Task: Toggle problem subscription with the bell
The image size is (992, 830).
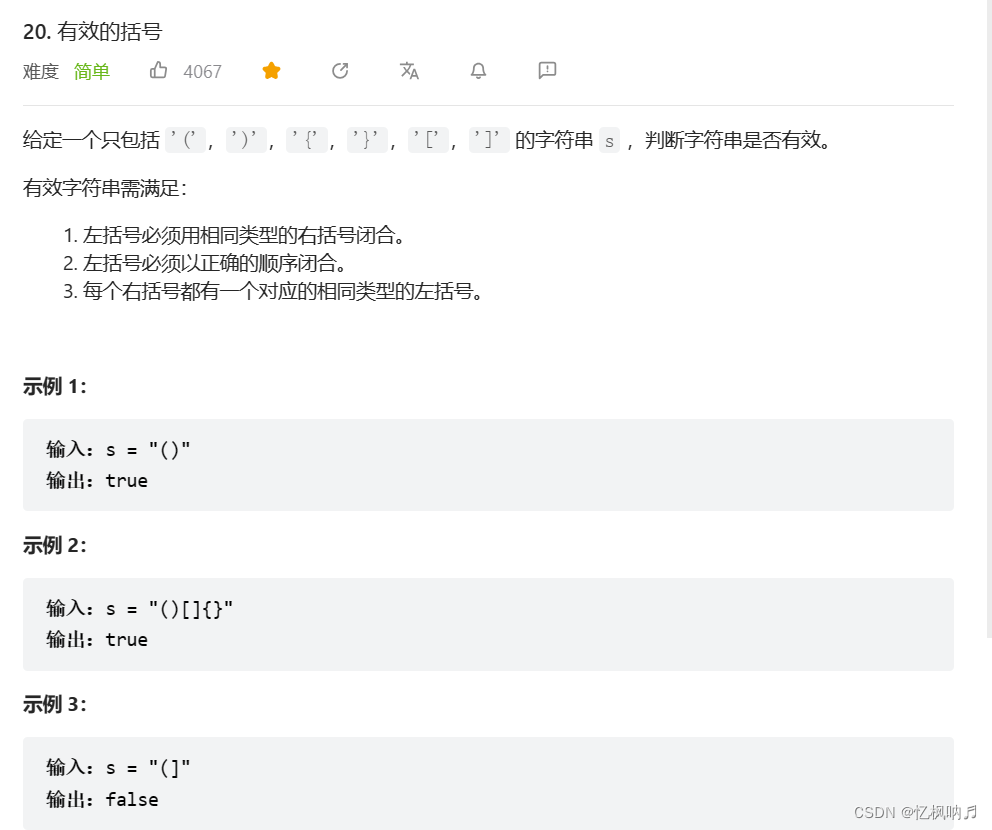Action: pos(478,70)
